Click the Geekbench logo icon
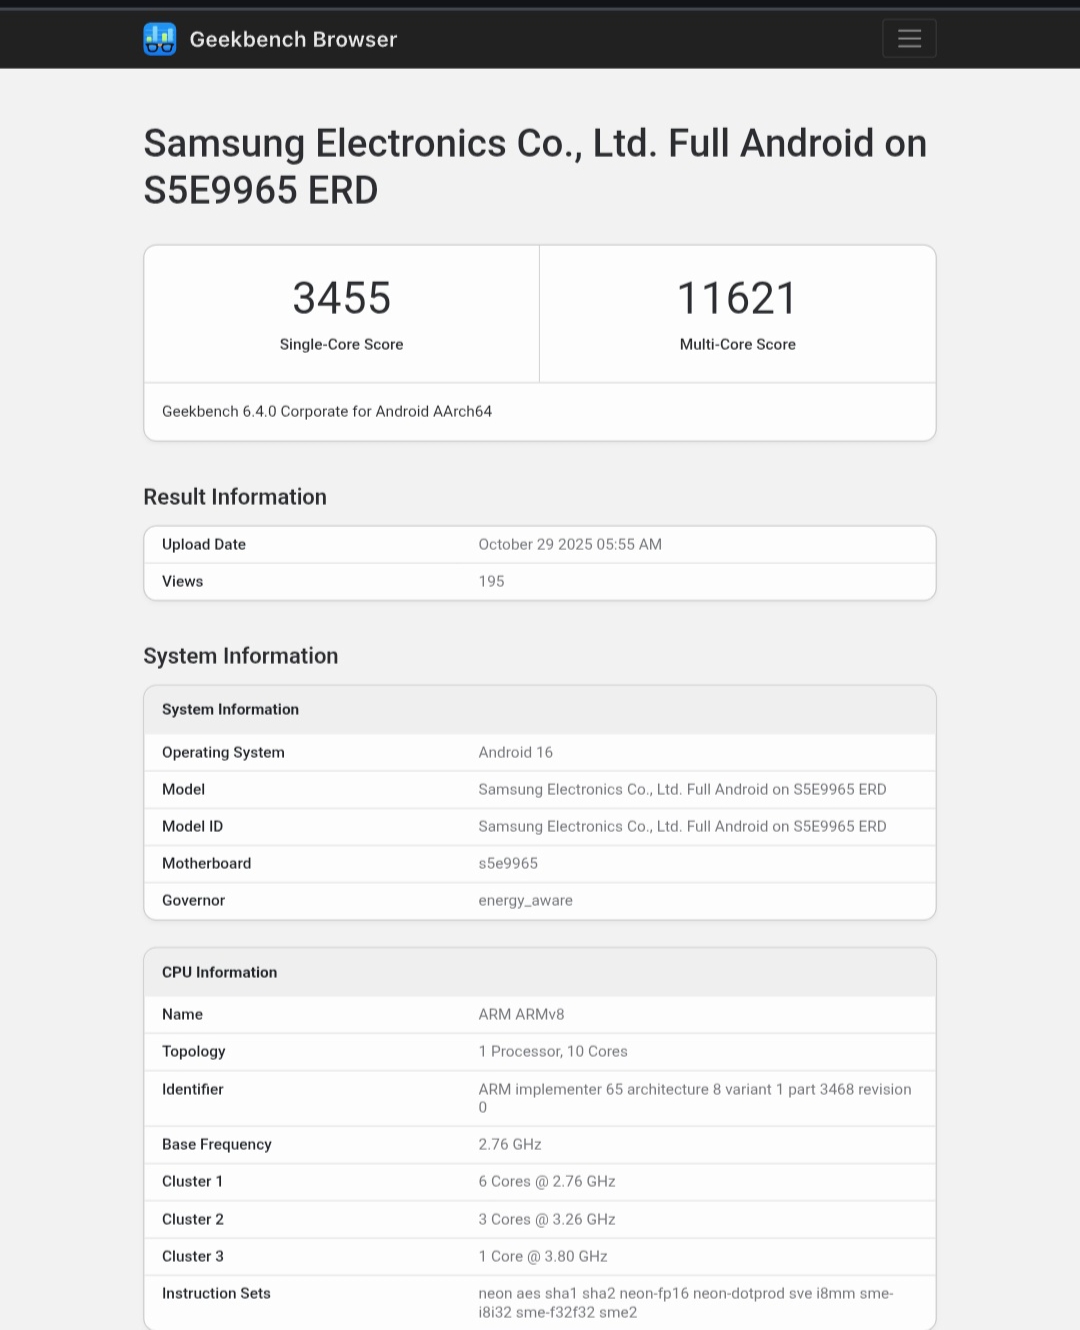The height and width of the screenshot is (1330, 1080). click(160, 39)
